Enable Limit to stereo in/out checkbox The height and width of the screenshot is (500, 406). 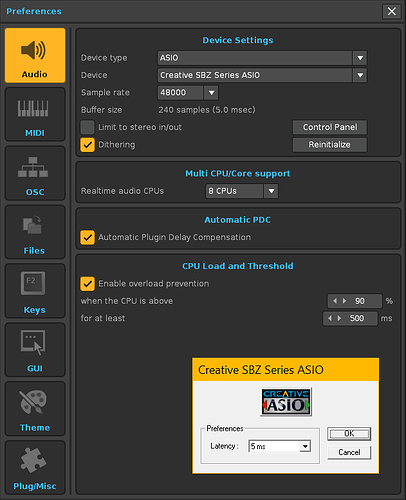87,127
